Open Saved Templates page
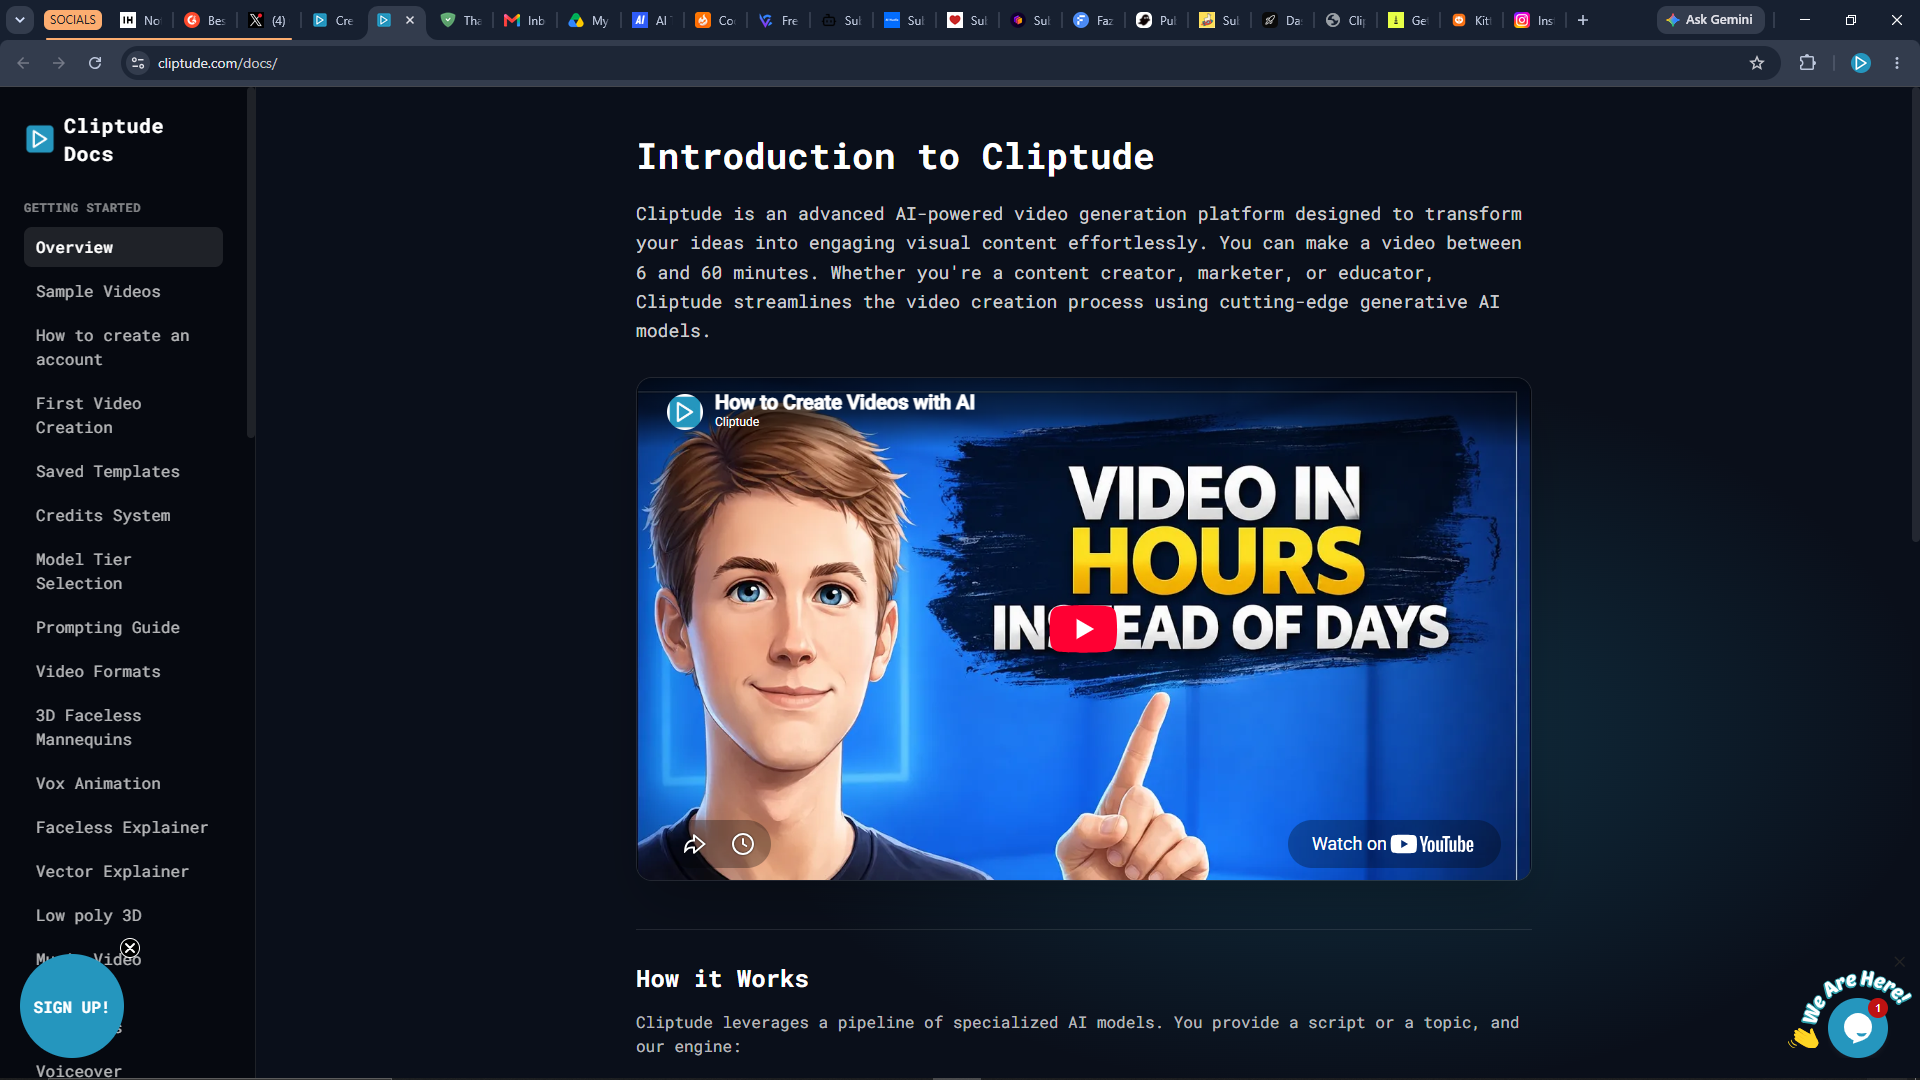1920x1080 pixels. coord(123,471)
